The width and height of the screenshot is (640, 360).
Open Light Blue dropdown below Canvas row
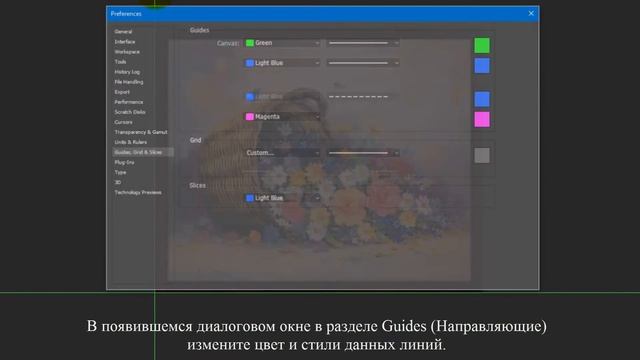282,63
